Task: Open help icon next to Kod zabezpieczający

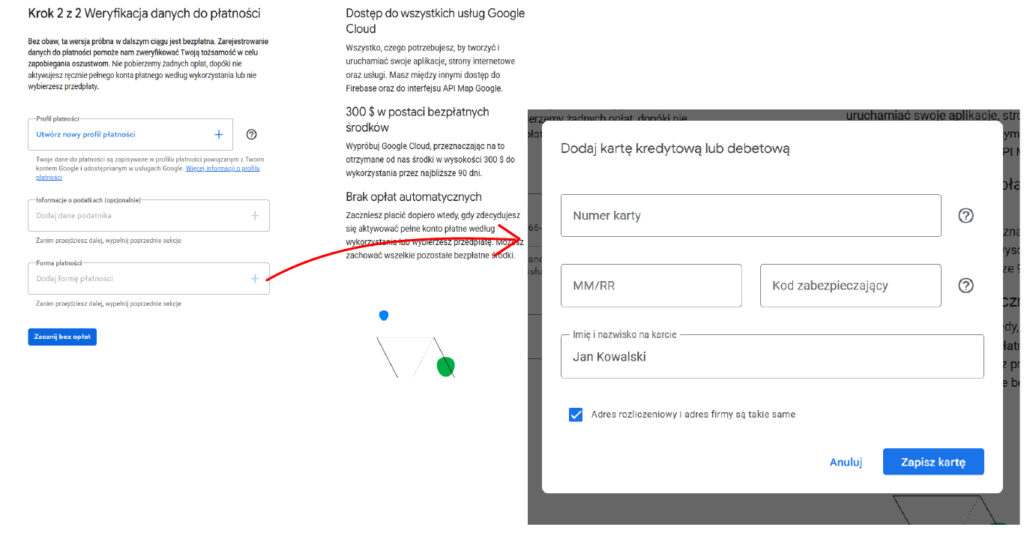Action: click(965, 285)
